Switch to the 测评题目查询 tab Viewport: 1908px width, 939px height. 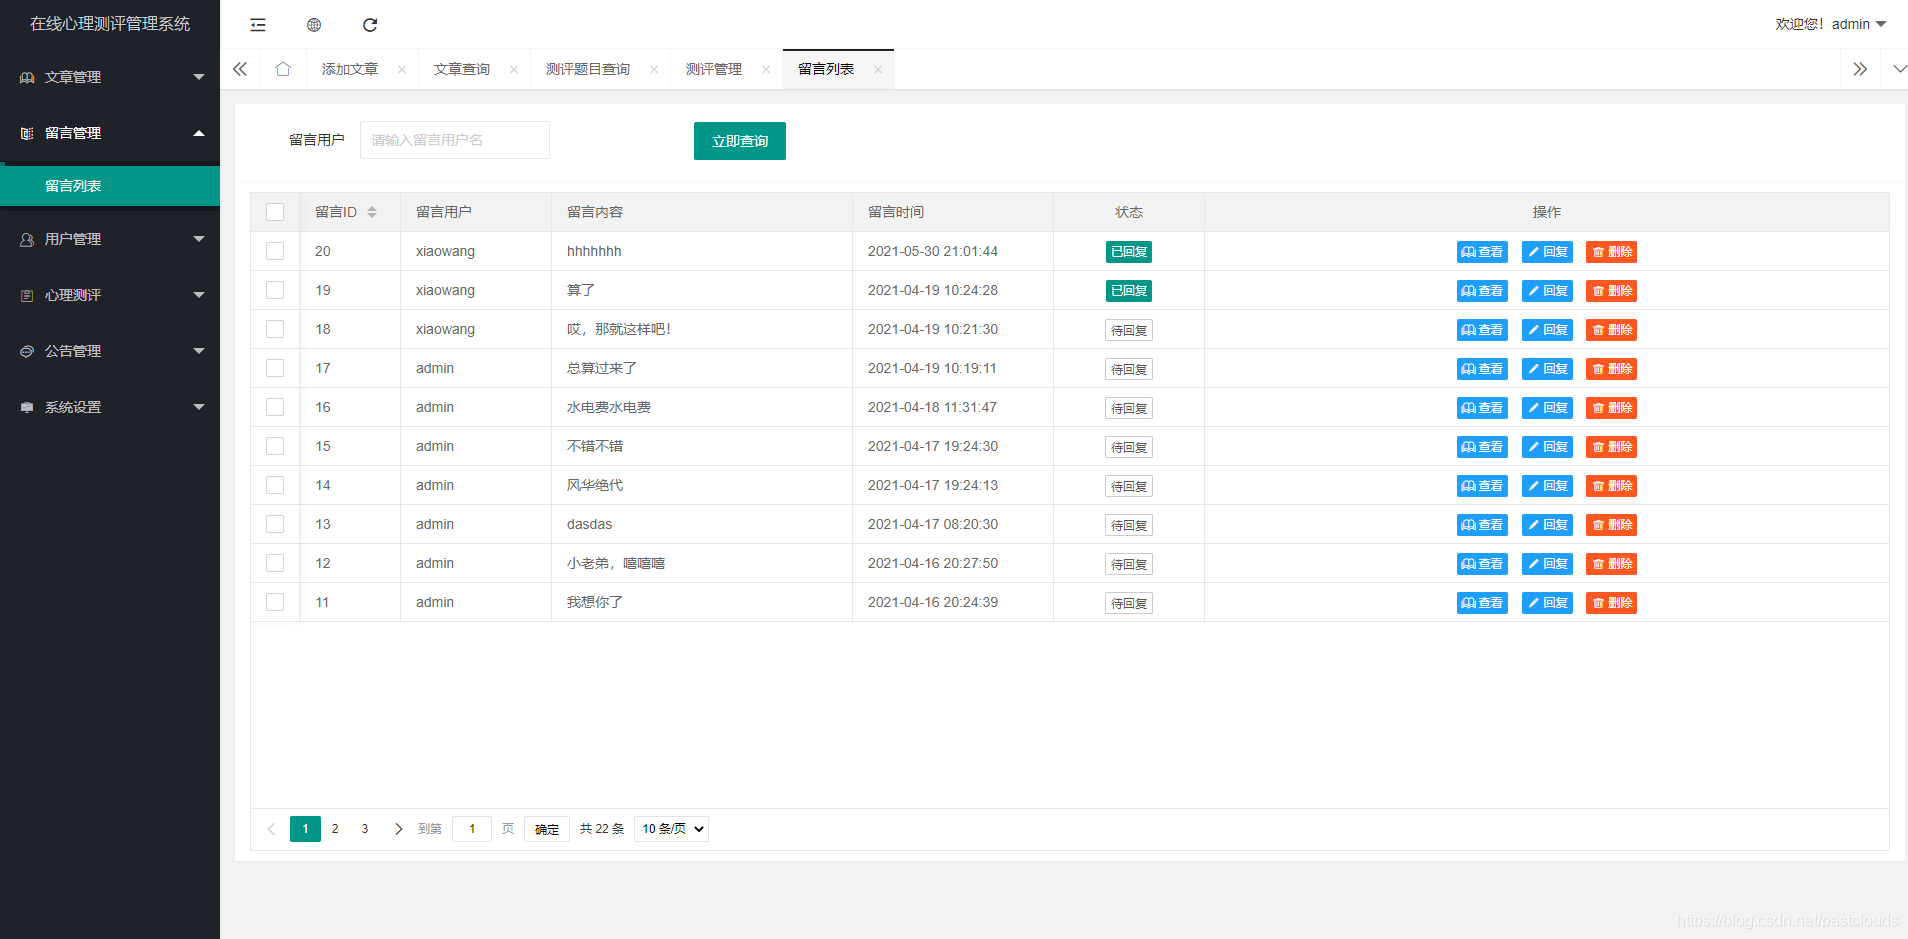coord(588,69)
